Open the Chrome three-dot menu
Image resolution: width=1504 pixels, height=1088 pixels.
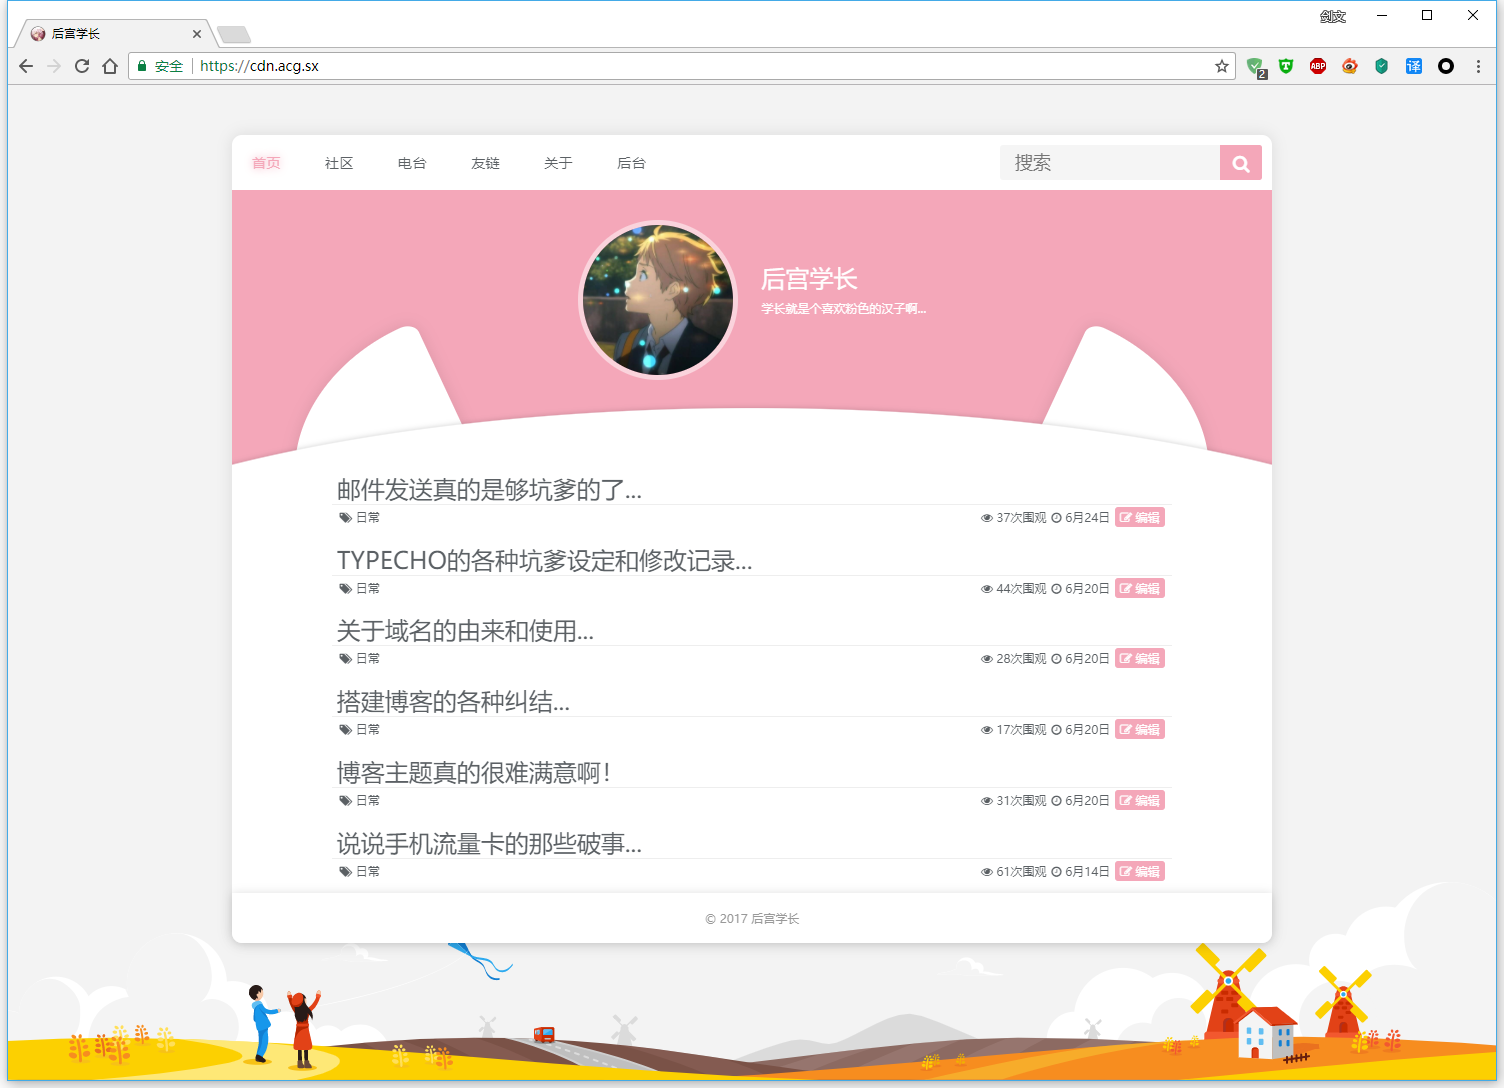(x=1477, y=66)
